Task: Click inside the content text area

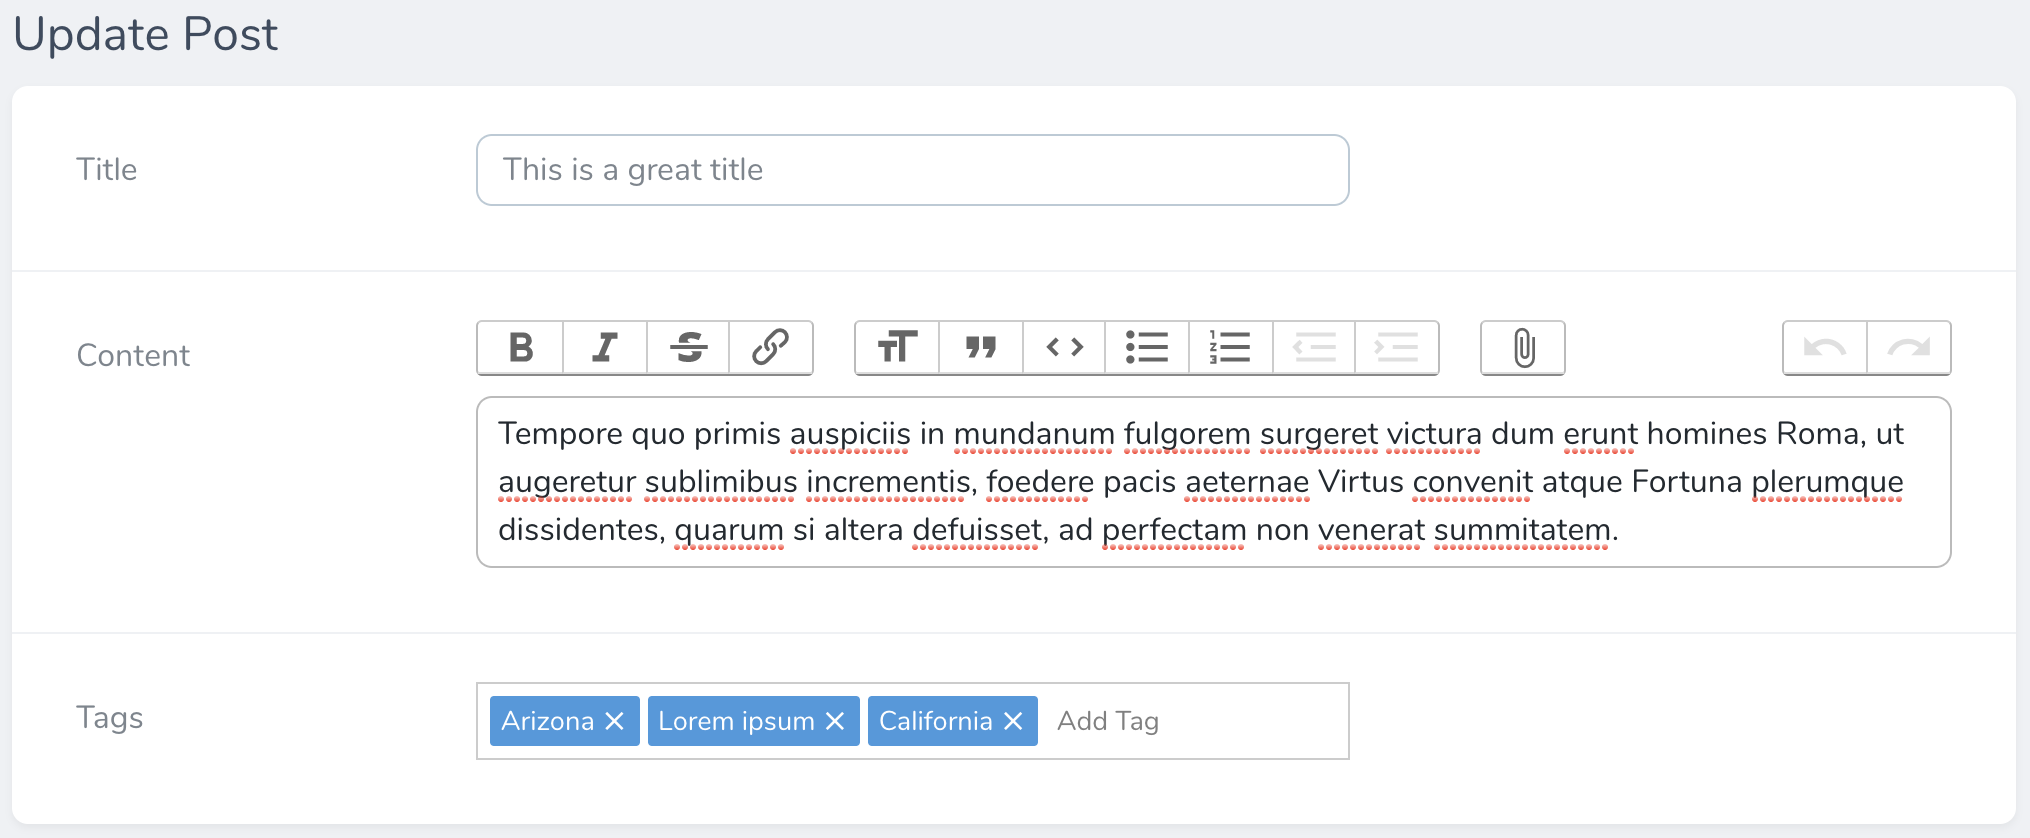Action: click(1213, 482)
